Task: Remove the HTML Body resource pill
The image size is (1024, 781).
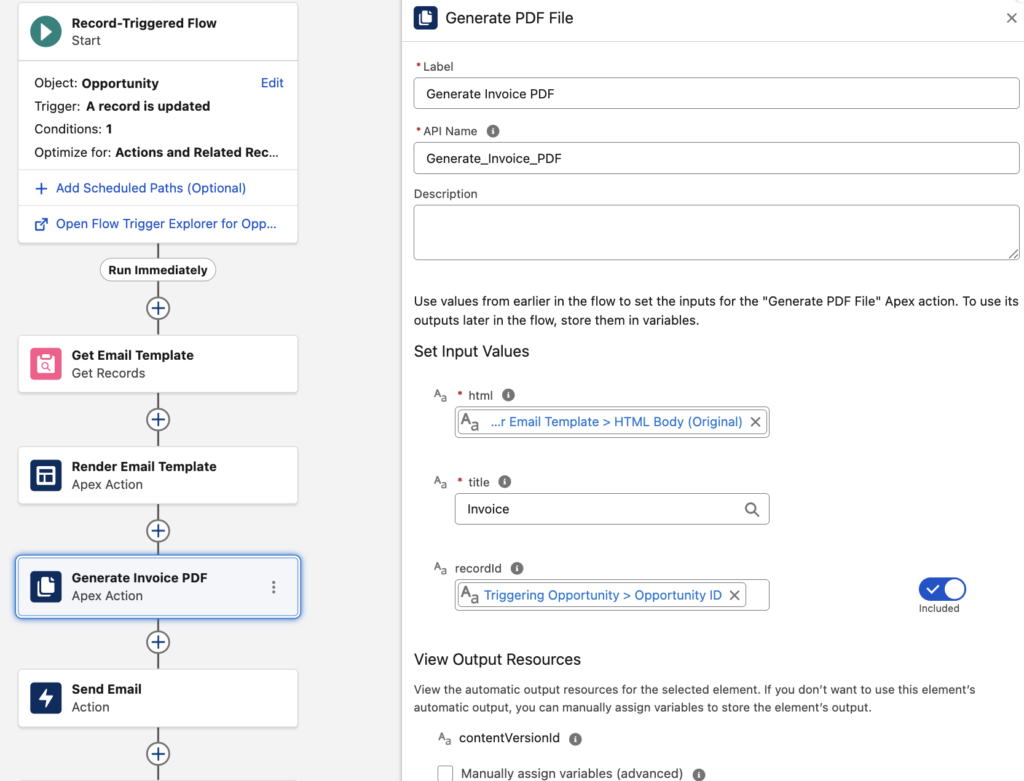Action: (x=756, y=422)
